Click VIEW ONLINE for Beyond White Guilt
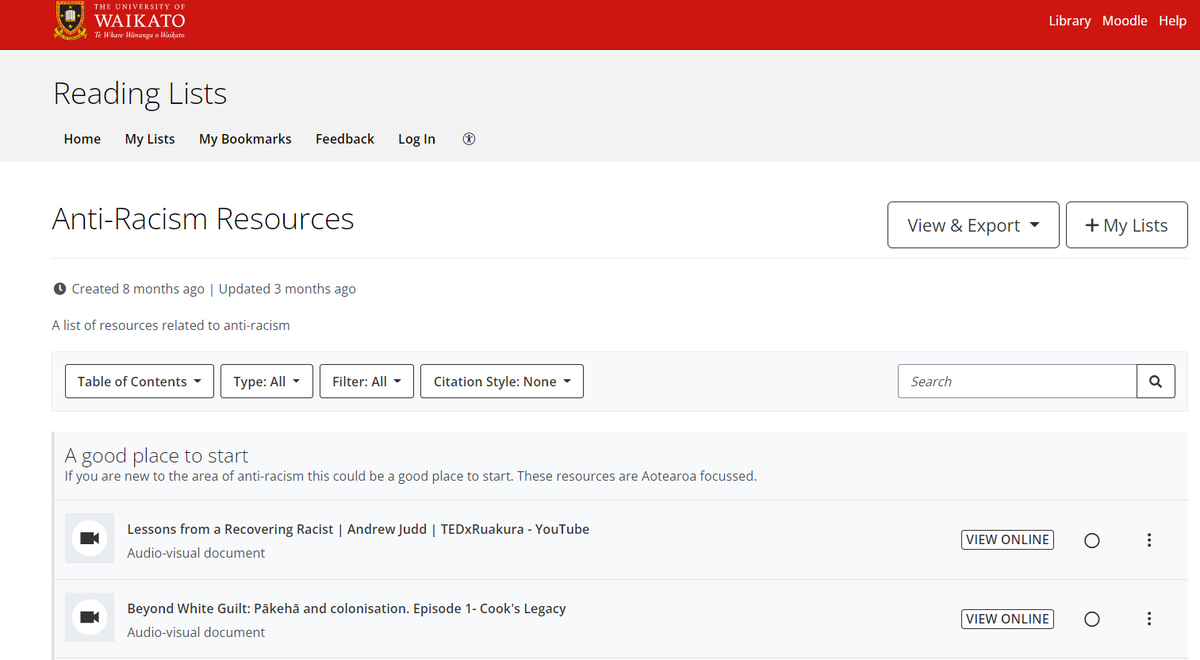Screen dimensions: 1200x660 [x=1007, y=618]
